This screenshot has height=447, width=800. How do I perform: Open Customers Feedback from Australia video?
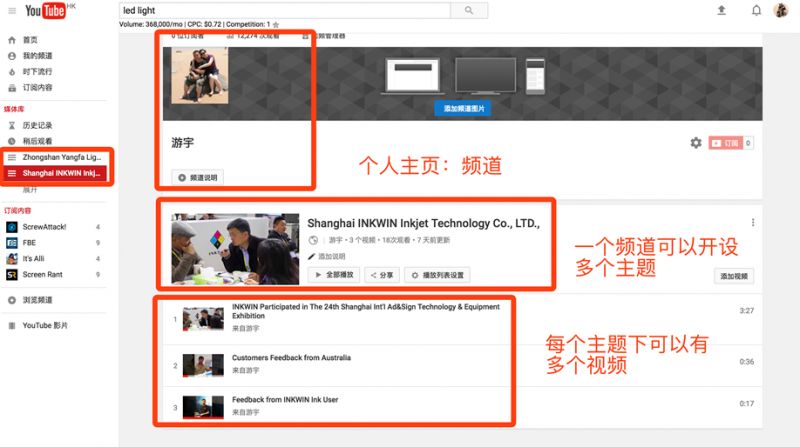tap(291, 358)
